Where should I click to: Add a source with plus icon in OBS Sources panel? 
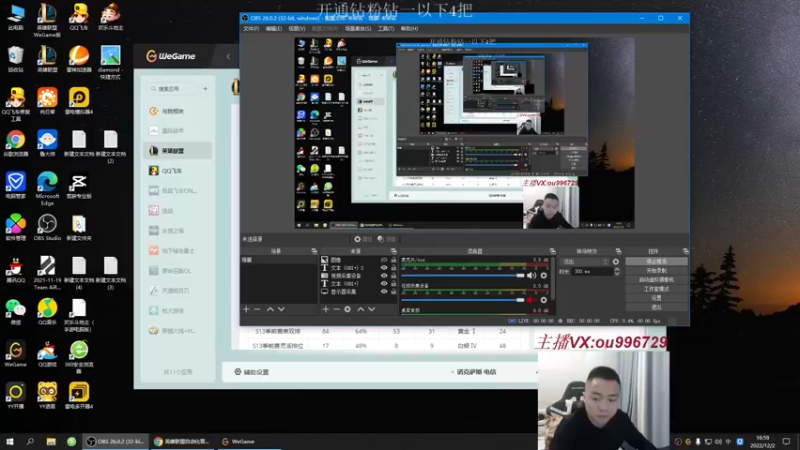(326, 309)
